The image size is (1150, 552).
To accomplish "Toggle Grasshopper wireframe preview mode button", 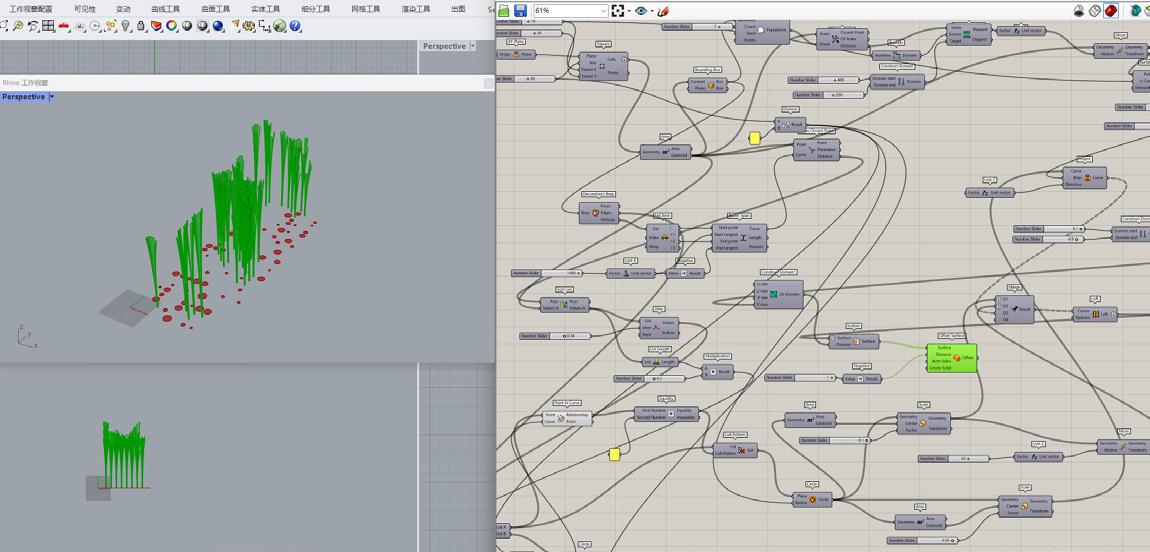I will click(1095, 11).
